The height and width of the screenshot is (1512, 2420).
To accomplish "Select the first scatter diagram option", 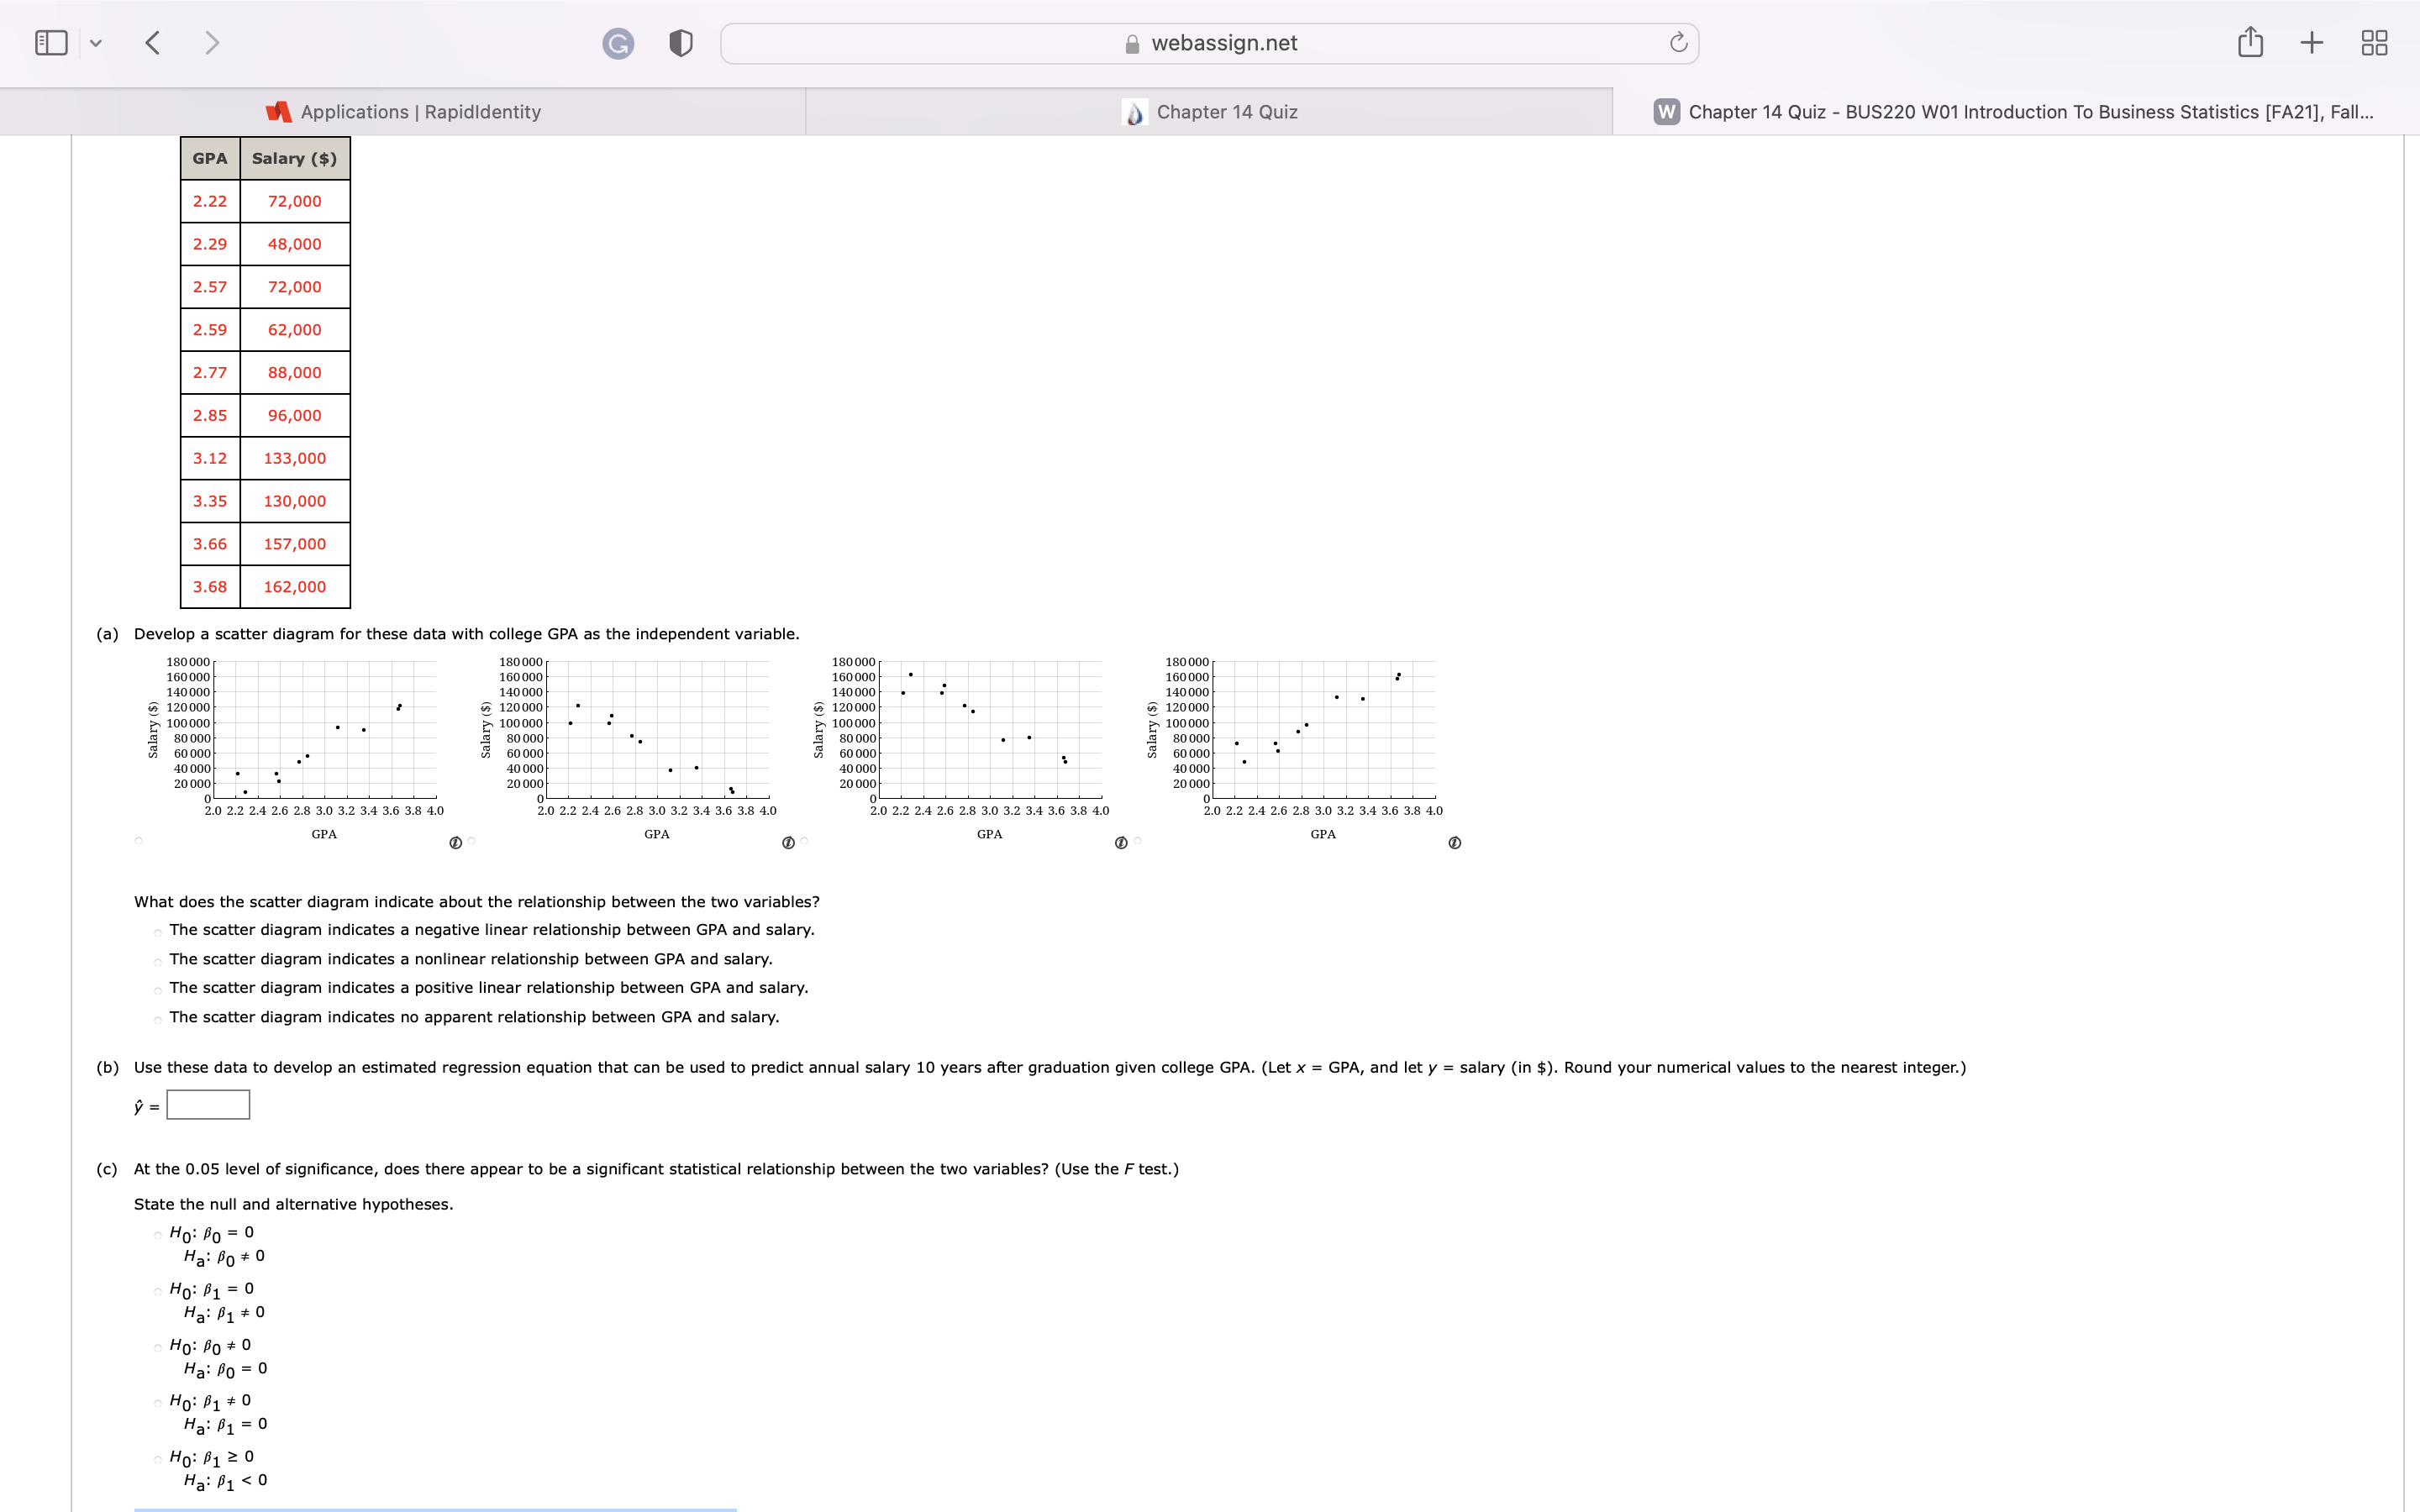I will click(x=138, y=841).
